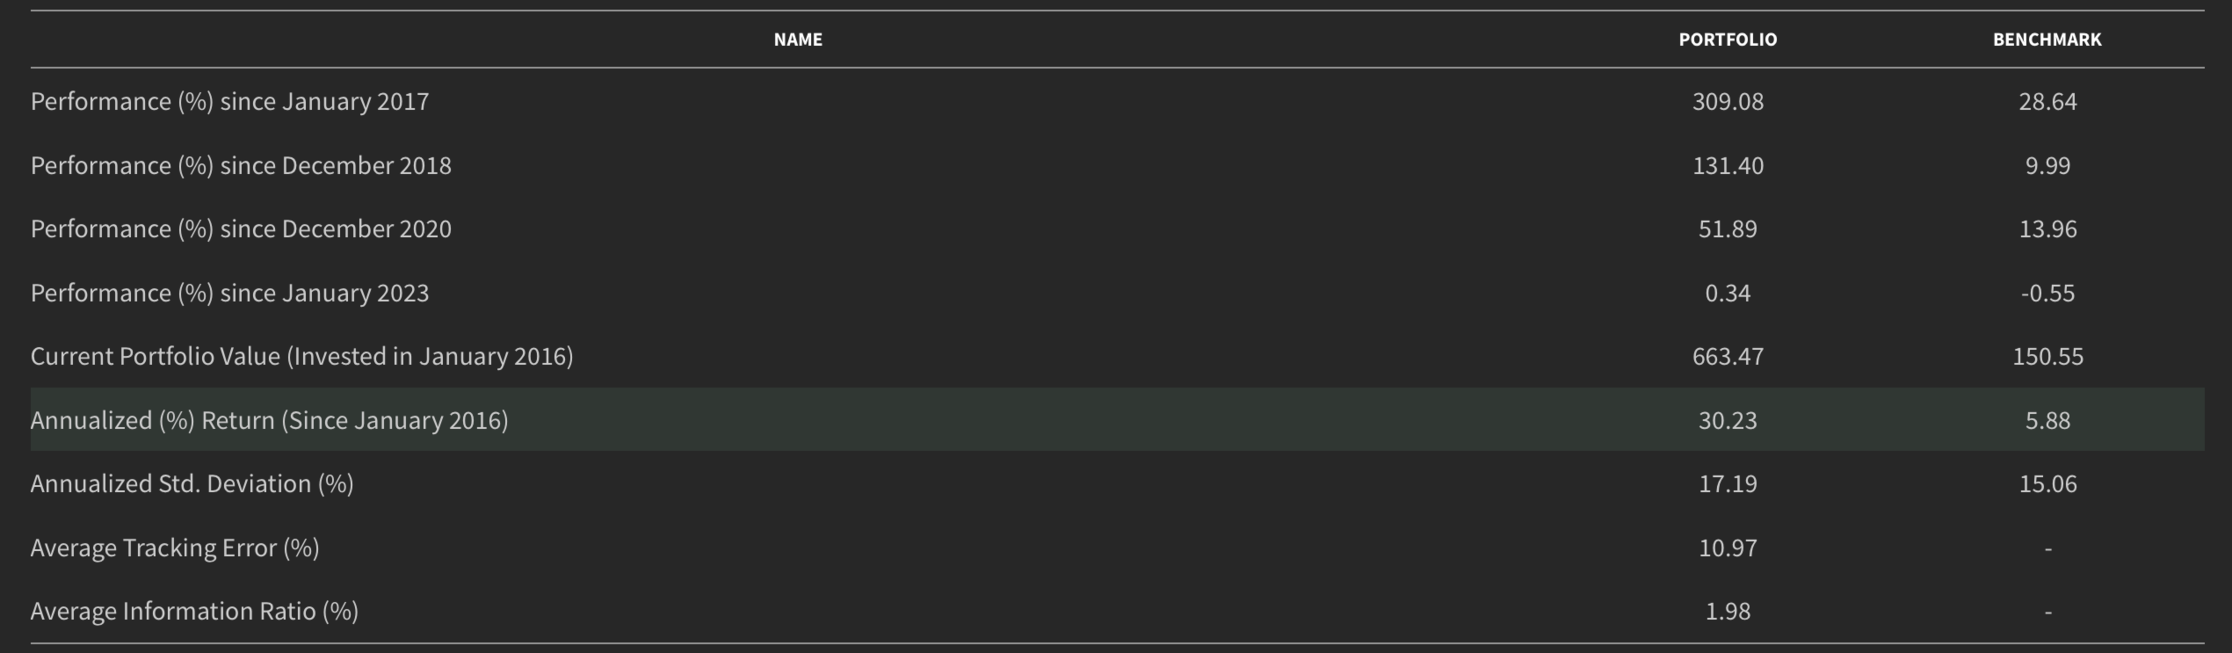The width and height of the screenshot is (2232, 653).
Task: Click the information ratio value 1.98
Action: click(1727, 611)
